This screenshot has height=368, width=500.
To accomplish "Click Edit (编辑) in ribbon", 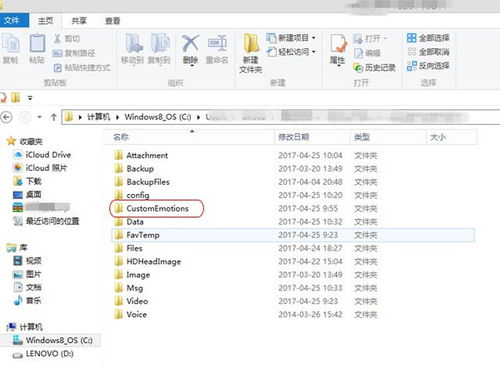I will pos(367,53).
